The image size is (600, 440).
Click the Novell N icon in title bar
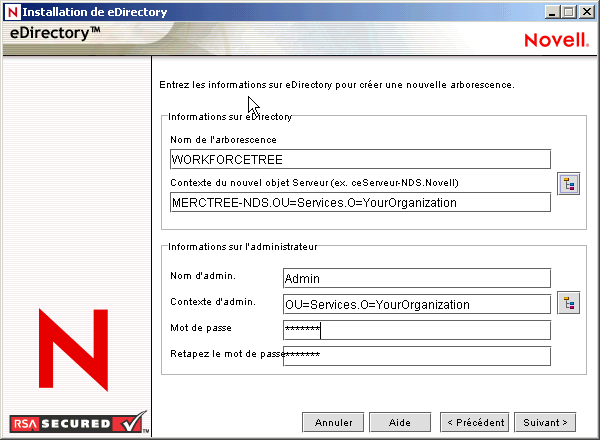[12, 12]
